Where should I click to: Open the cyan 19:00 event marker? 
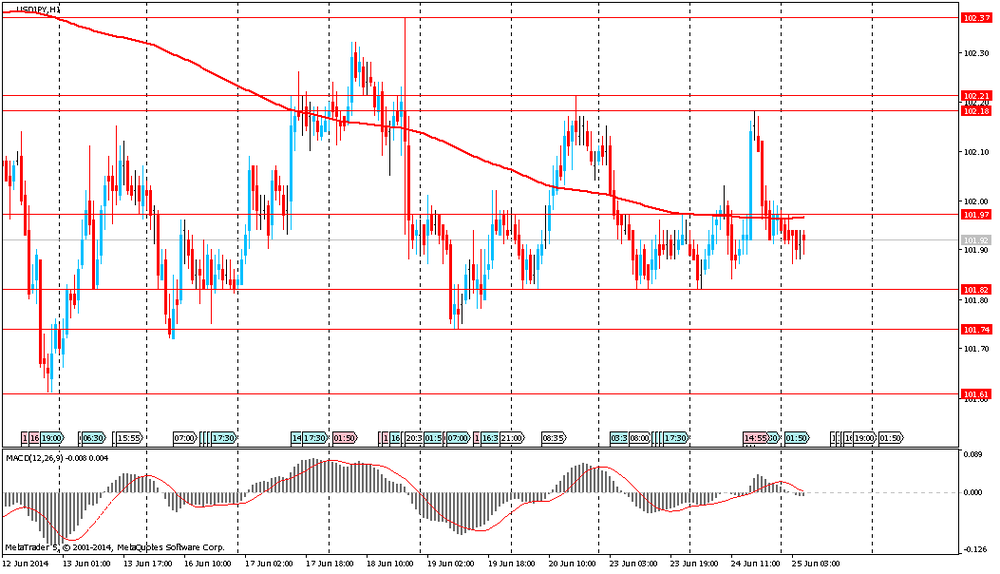tap(52, 438)
